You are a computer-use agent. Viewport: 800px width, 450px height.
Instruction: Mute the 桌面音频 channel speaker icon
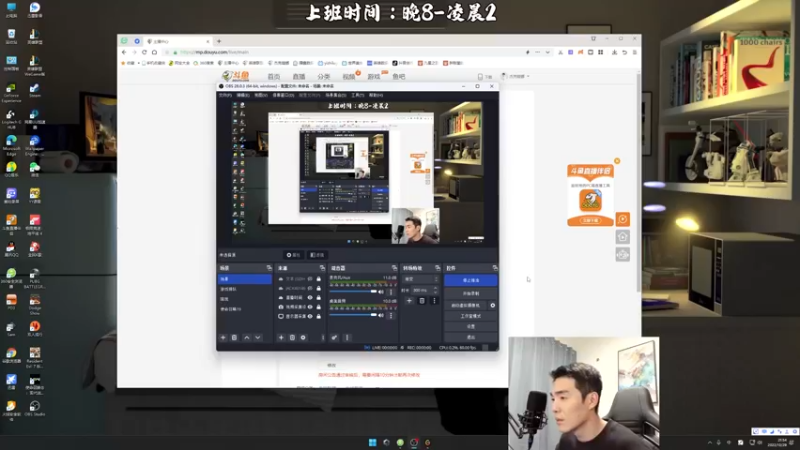click(381, 315)
